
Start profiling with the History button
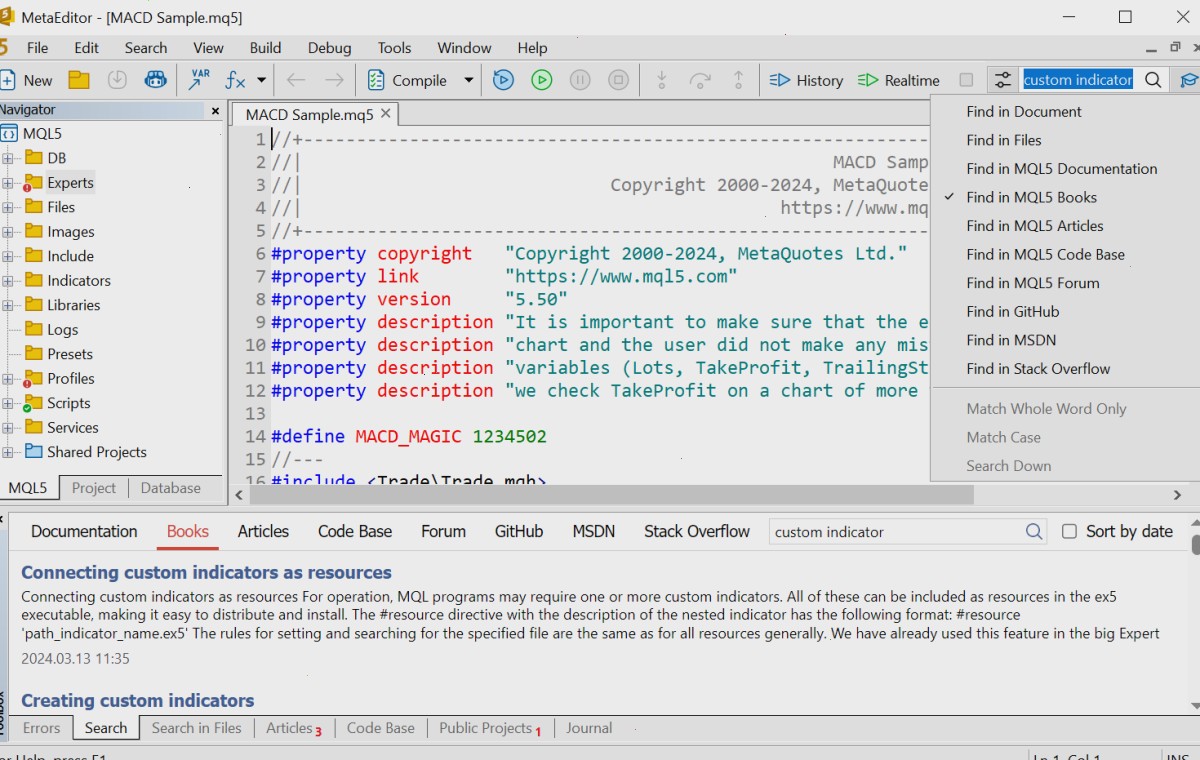(806, 80)
